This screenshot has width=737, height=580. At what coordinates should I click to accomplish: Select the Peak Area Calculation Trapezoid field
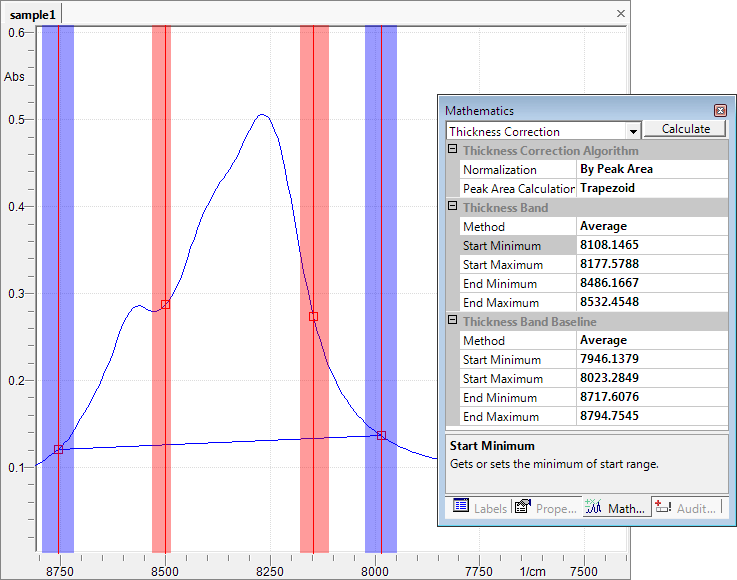point(651,188)
